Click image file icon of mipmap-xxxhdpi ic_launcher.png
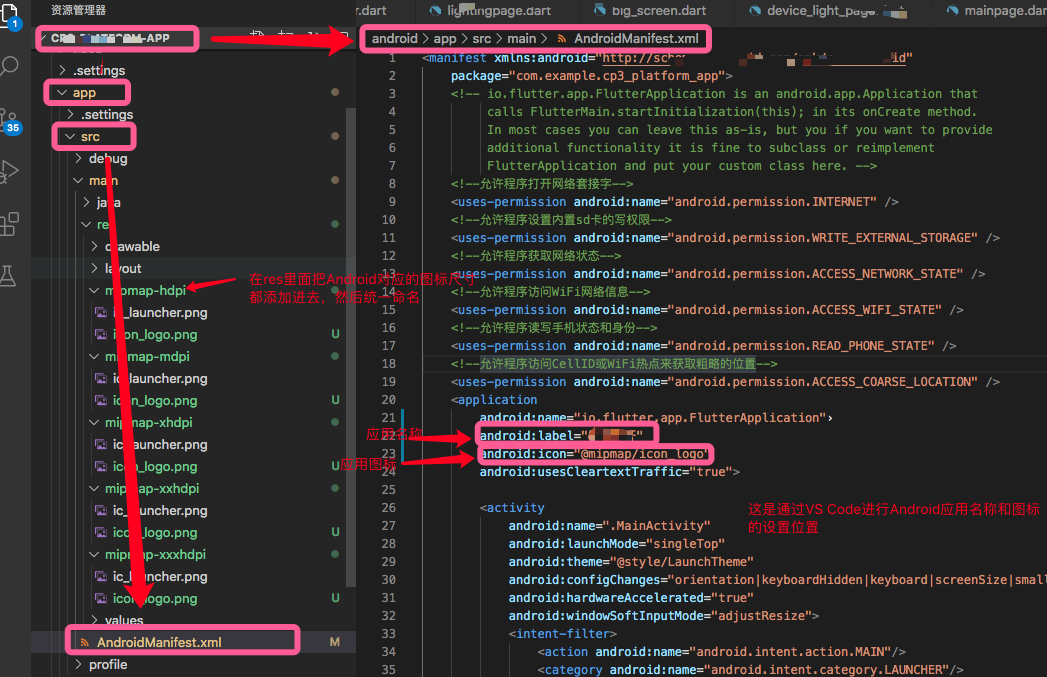 coord(101,577)
